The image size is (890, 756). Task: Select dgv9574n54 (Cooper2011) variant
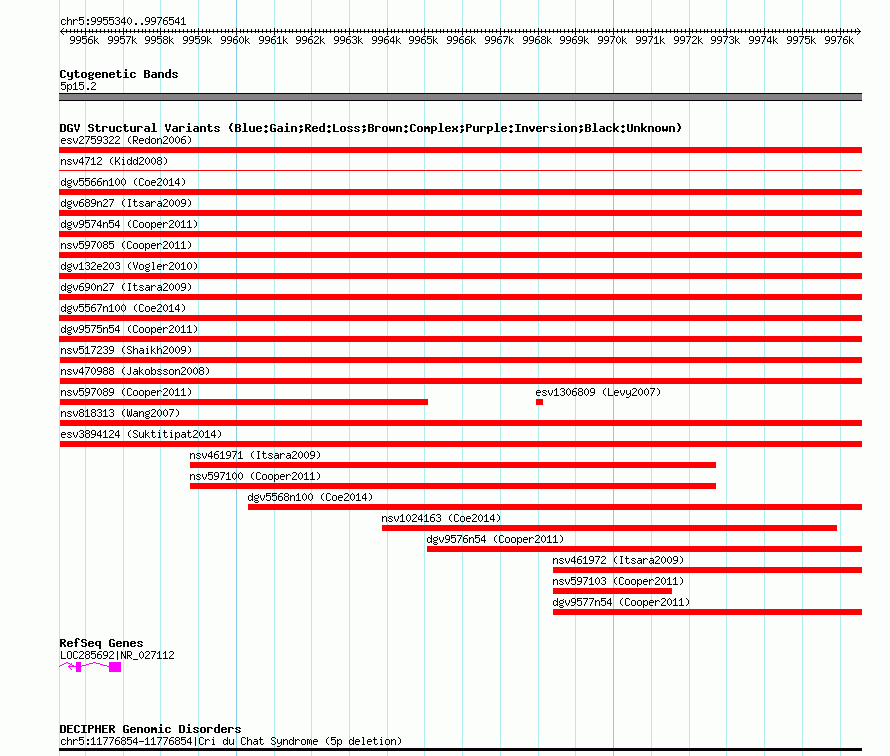coord(129,224)
